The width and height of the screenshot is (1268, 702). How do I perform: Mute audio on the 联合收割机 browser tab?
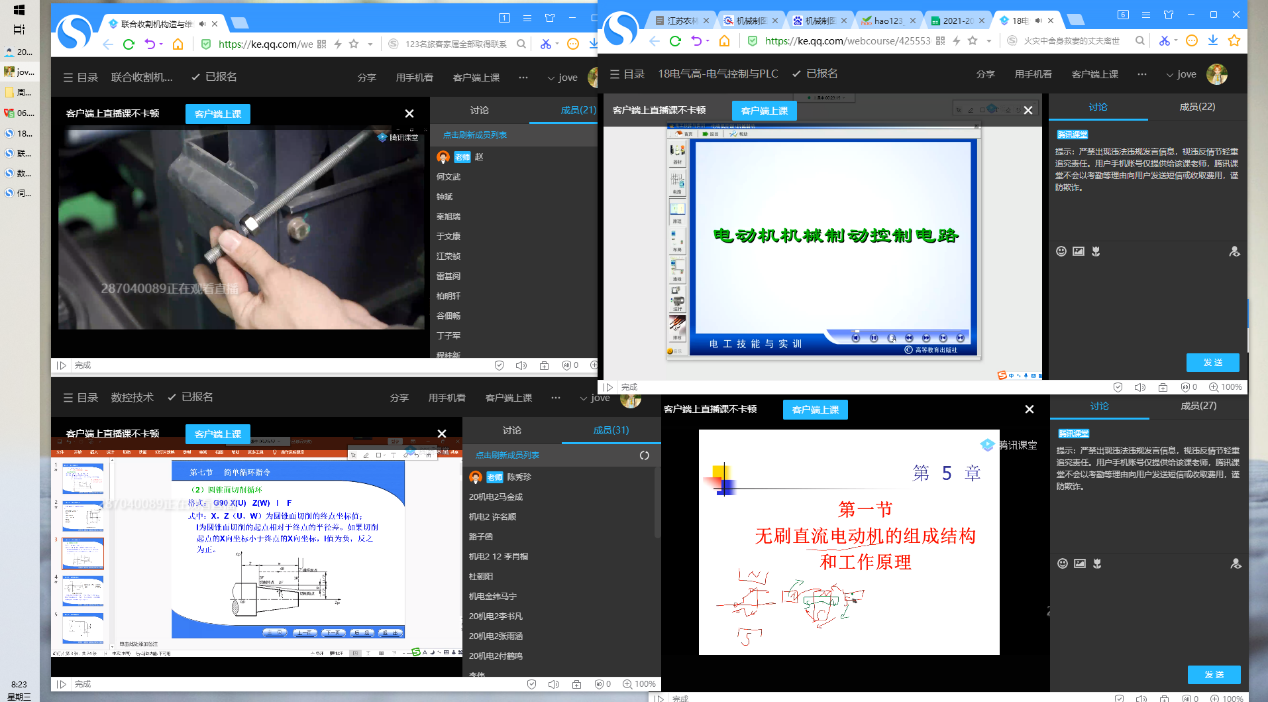point(204,22)
